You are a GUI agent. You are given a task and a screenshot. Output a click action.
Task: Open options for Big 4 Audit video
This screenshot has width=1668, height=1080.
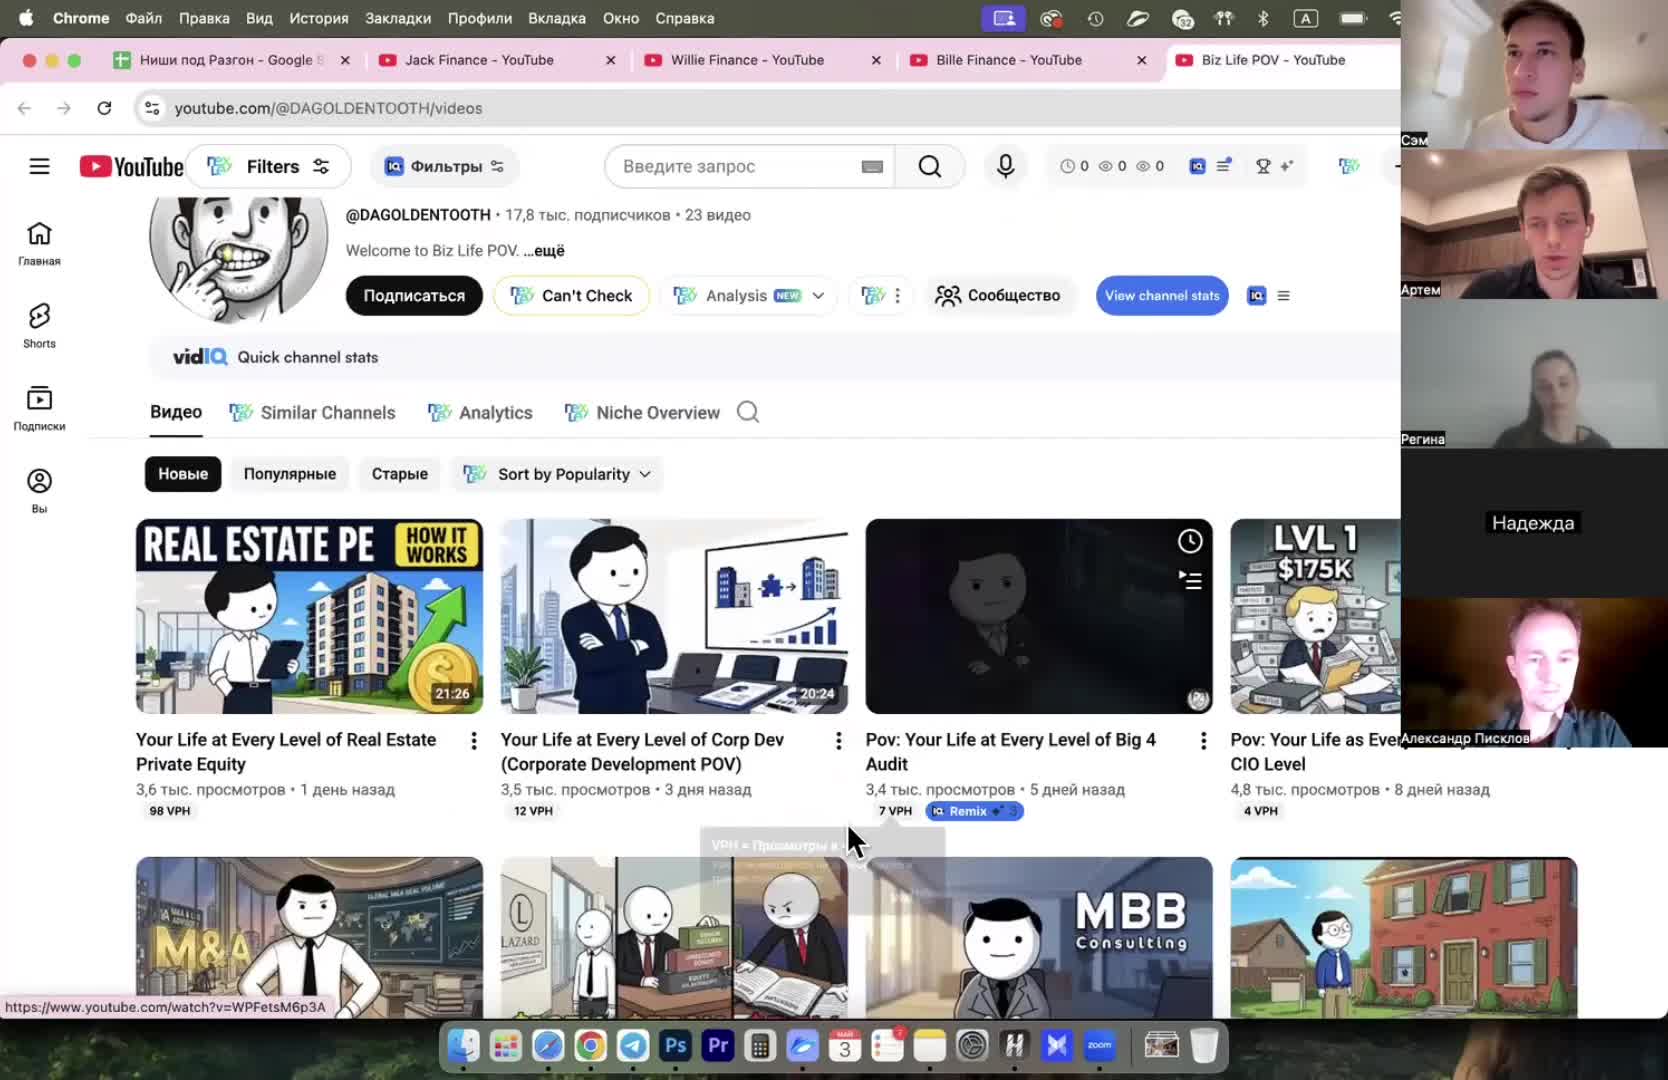click(x=1203, y=741)
